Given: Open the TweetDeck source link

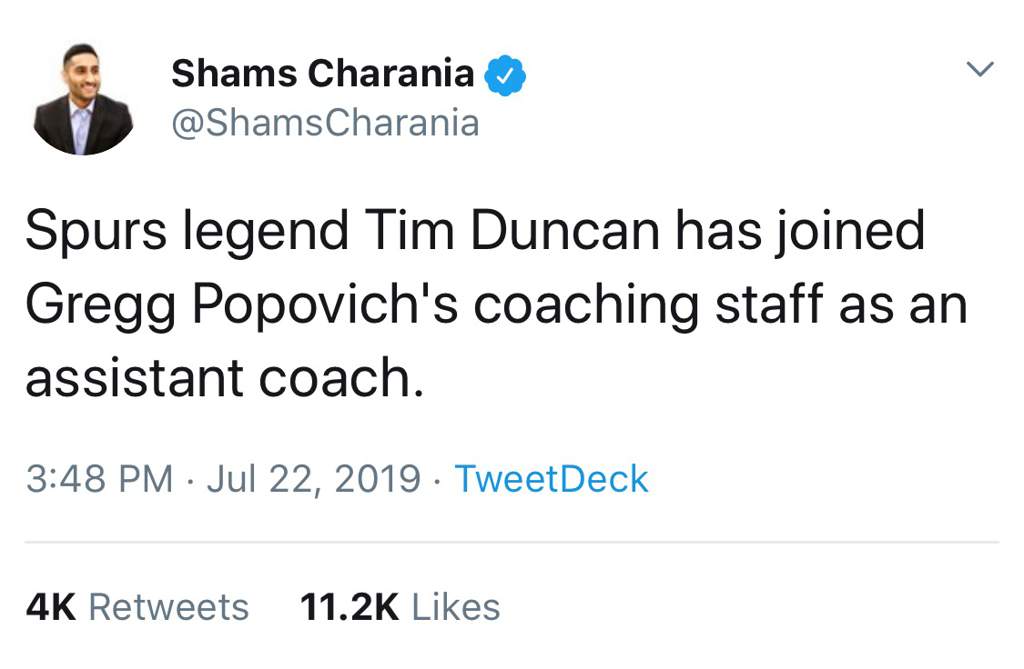Looking at the screenshot, I should point(551,479).
